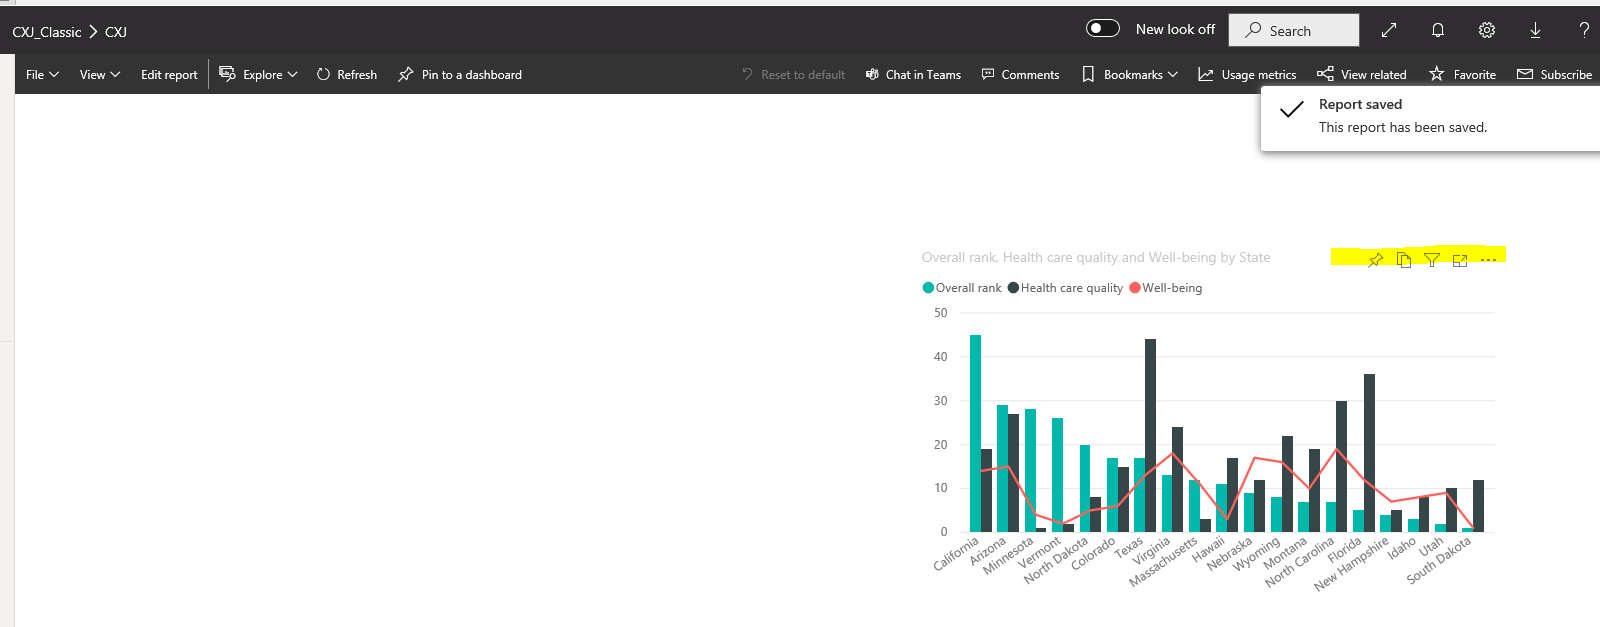Viewport: 1600px width, 627px height.
Task: Open More options ellipsis on chart
Action: tap(1488, 260)
